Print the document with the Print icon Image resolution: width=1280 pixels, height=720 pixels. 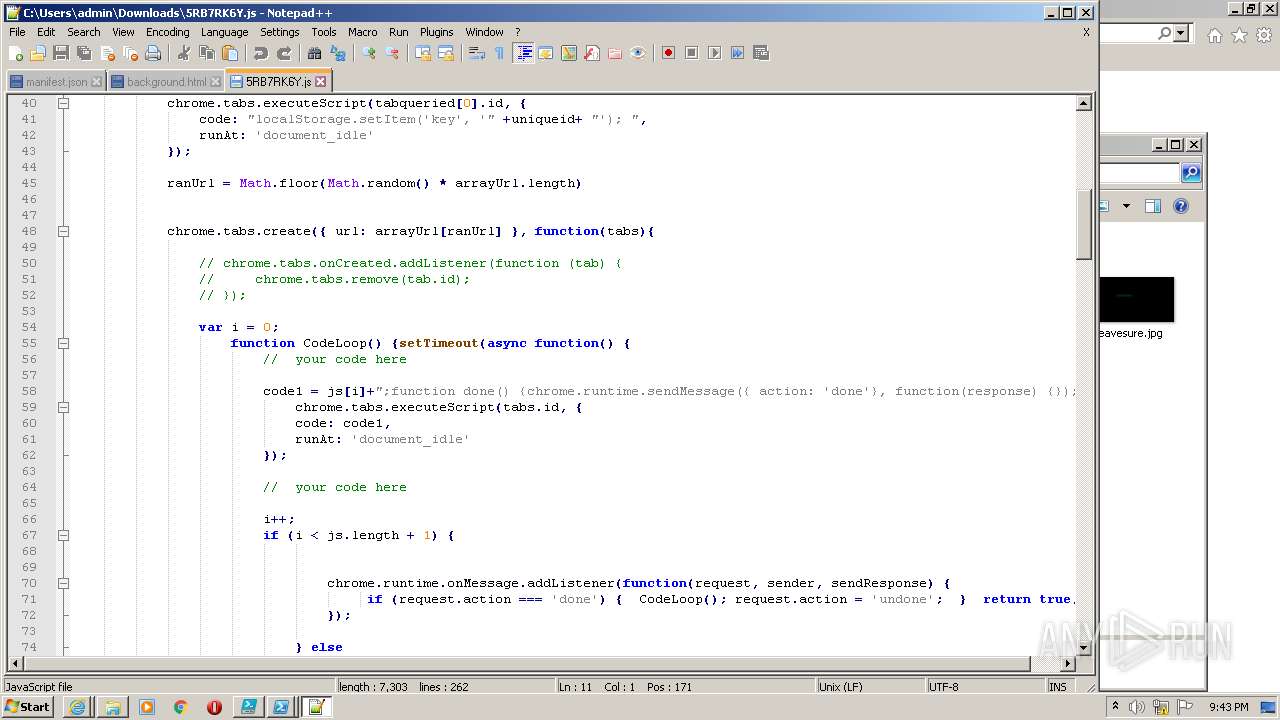(x=153, y=53)
